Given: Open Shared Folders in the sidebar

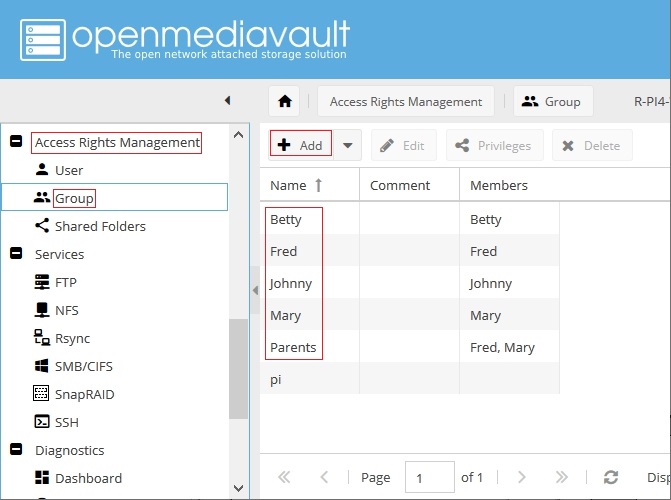Looking at the screenshot, I should click(x=99, y=226).
